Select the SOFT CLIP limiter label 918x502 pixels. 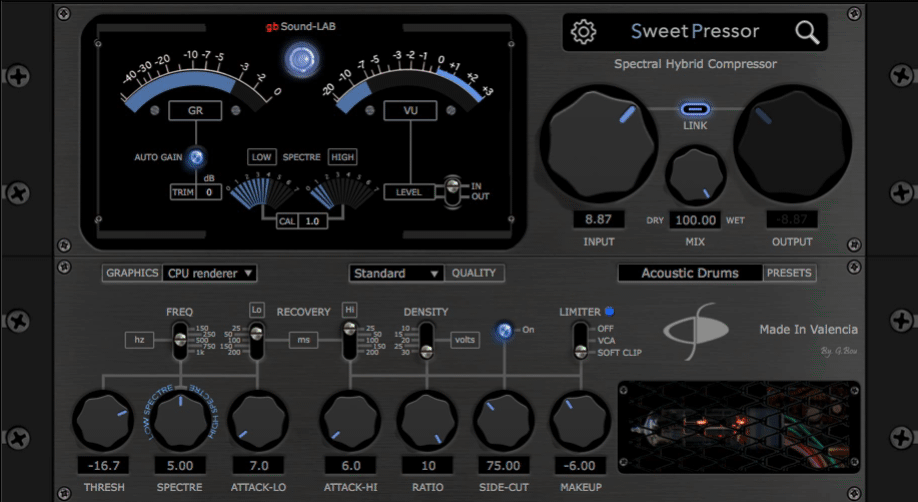click(x=619, y=353)
